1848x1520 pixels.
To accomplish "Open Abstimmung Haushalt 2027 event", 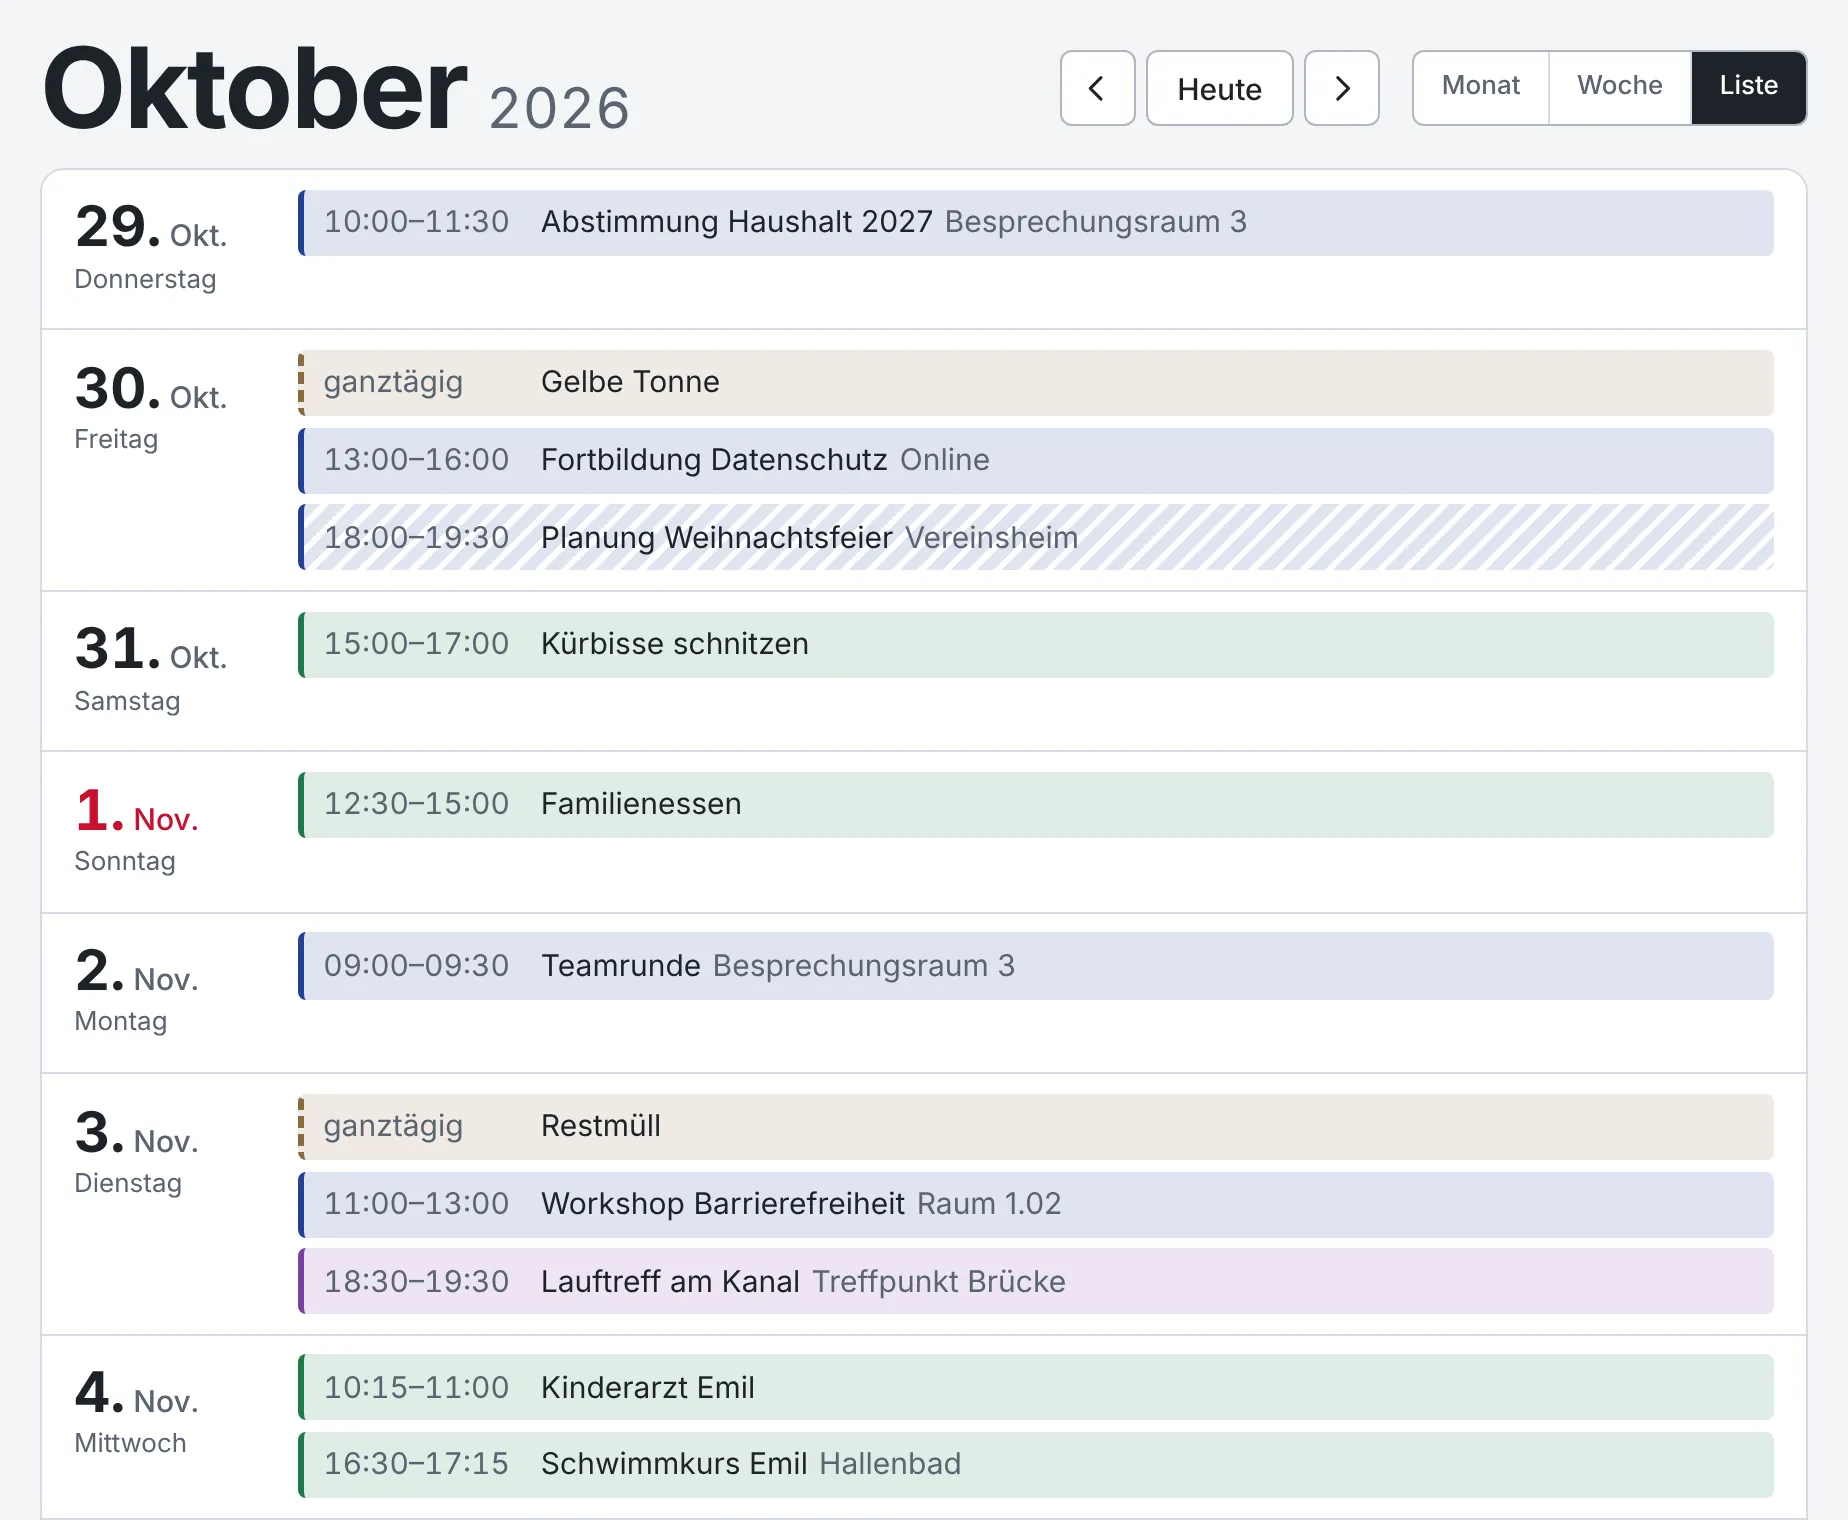I will 1036,223.
